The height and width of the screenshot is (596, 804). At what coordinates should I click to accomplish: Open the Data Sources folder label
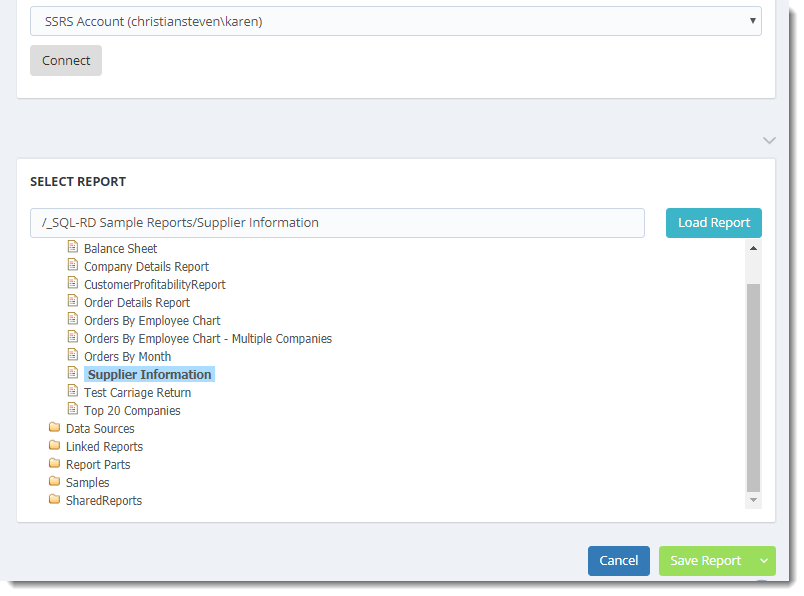click(100, 429)
